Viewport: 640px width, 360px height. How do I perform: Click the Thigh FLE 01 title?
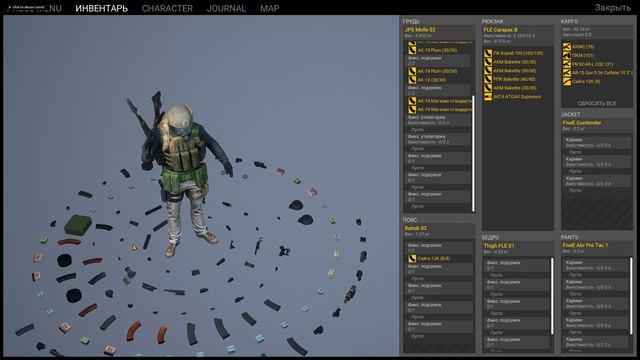tap(499, 246)
